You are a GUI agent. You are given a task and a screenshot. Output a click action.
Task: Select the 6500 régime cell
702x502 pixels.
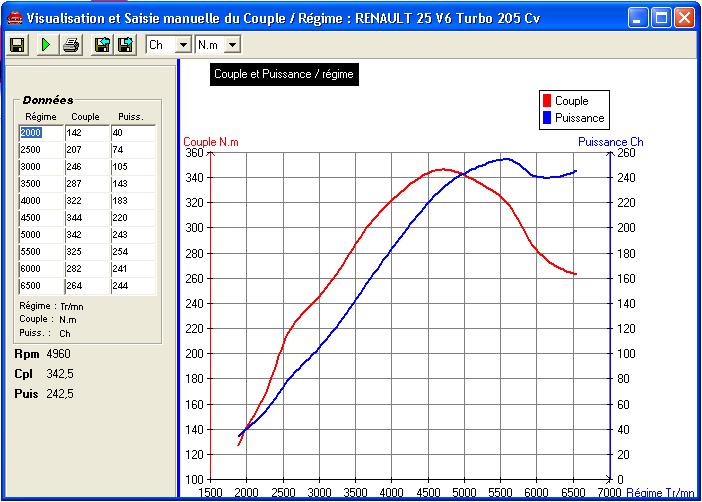click(41, 286)
